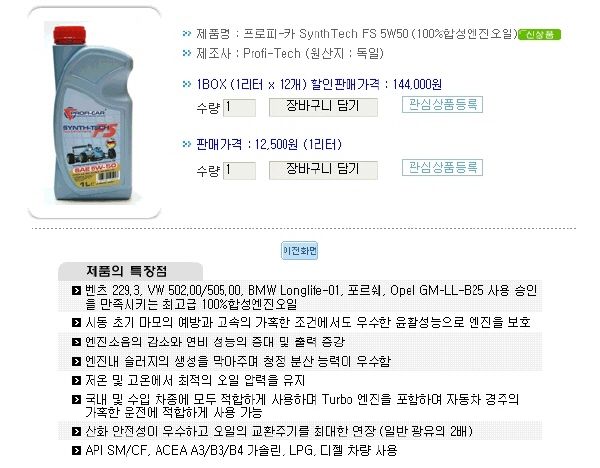Click arrow bullet beside 제조사 line
The height and width of the screenshot is (468, 600).
(x=187, y=53)
